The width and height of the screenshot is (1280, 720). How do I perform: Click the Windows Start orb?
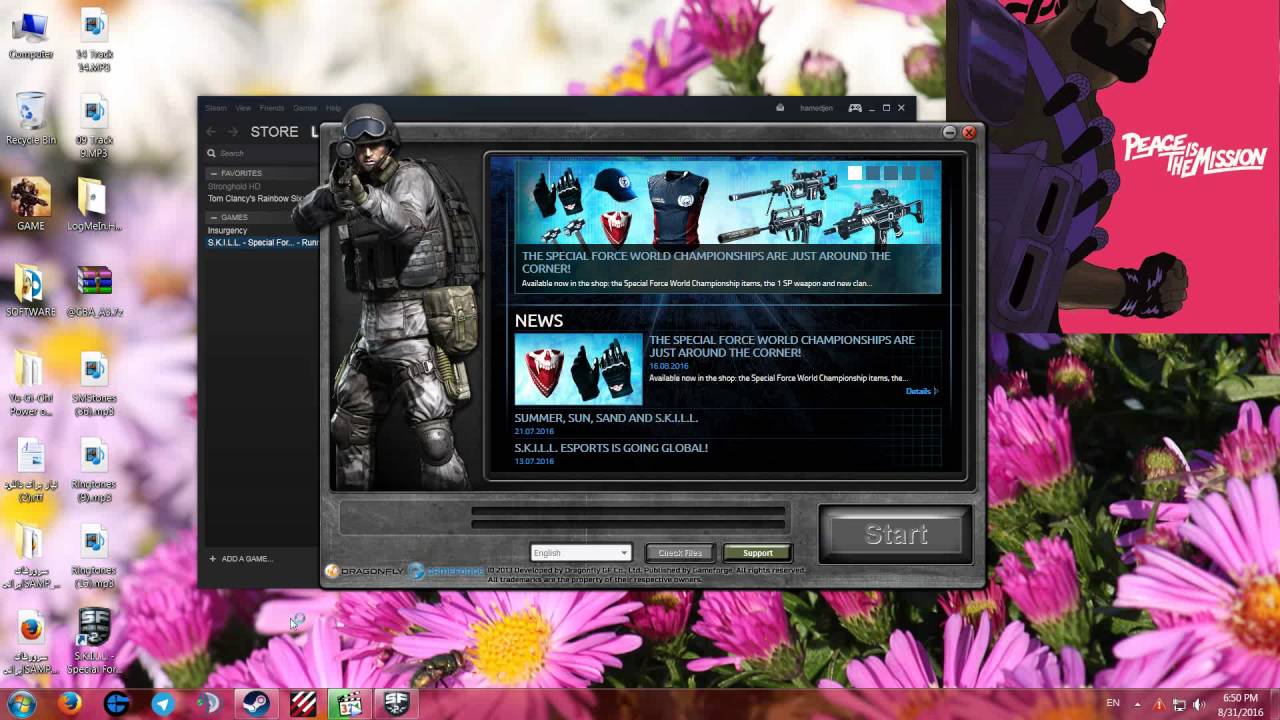click(22, 704)
